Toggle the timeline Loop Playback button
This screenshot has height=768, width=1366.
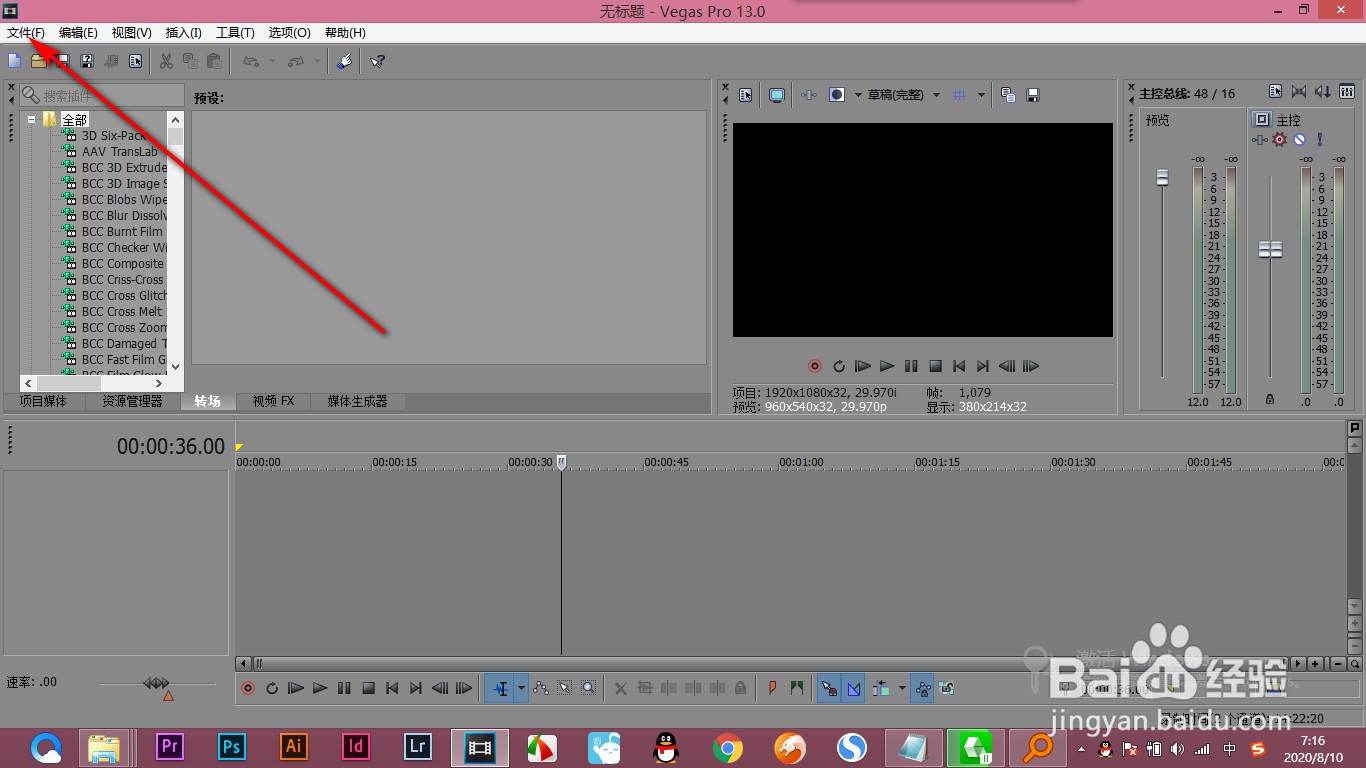pos(272,688)
